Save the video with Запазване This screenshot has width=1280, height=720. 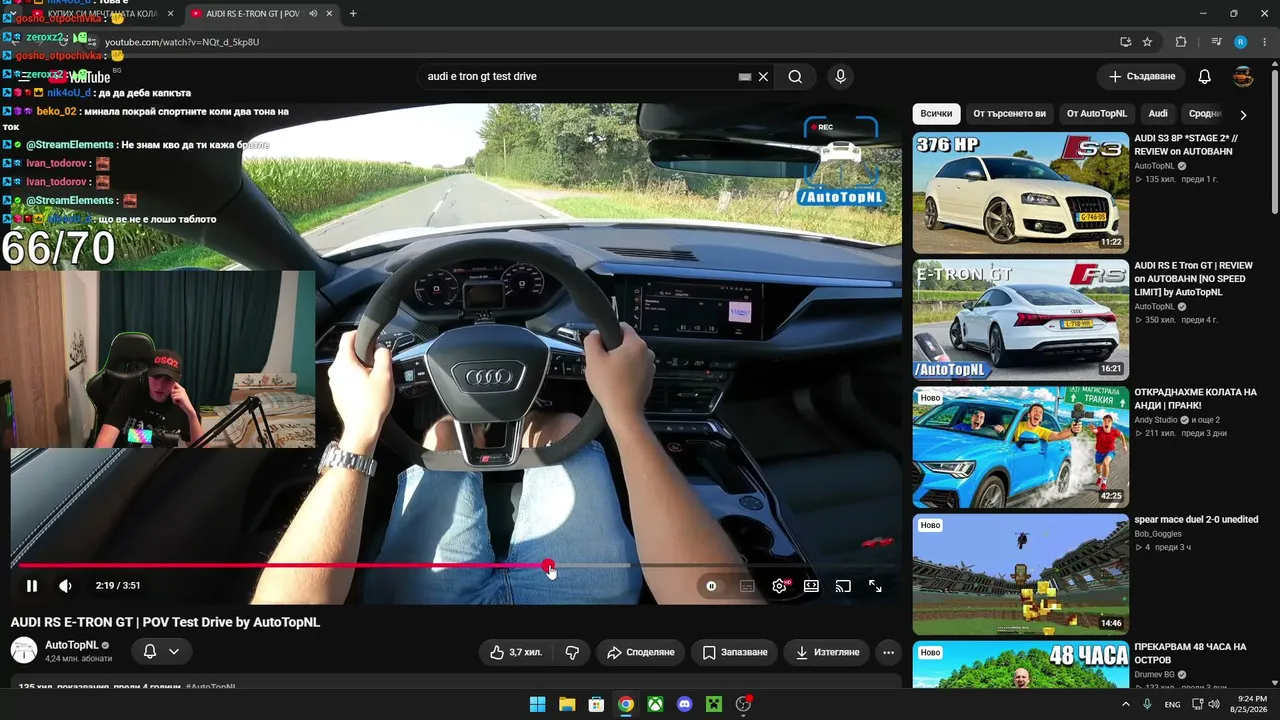735,652
